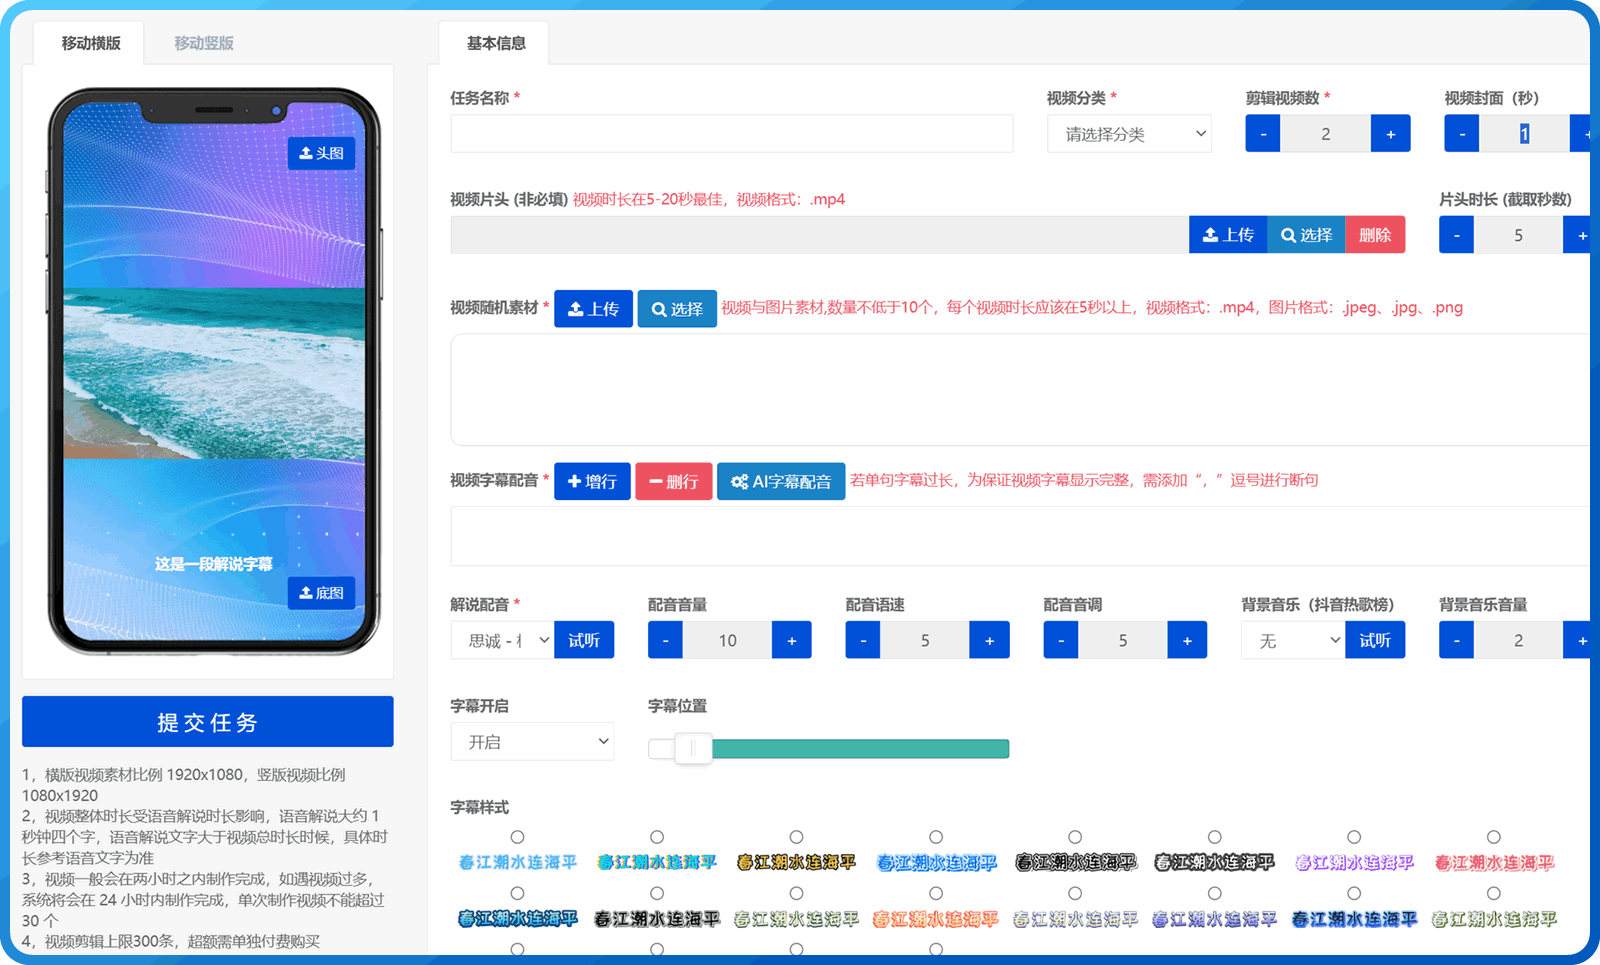Switch to the 移动竖版 tab
Screen dimensions: 1600x965
(x=204, y=43)
